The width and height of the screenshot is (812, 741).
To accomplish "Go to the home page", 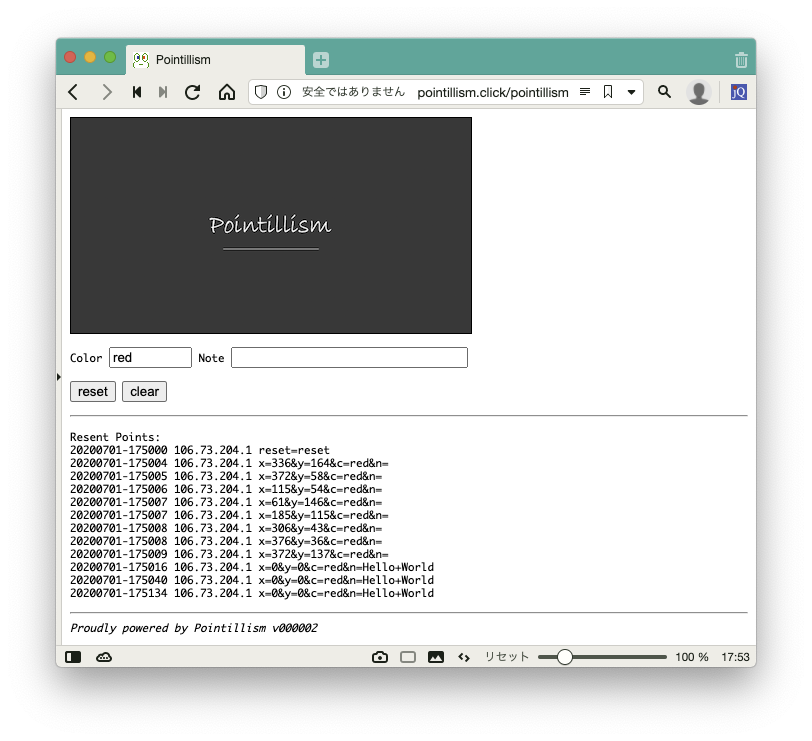I will coord(227,92).
